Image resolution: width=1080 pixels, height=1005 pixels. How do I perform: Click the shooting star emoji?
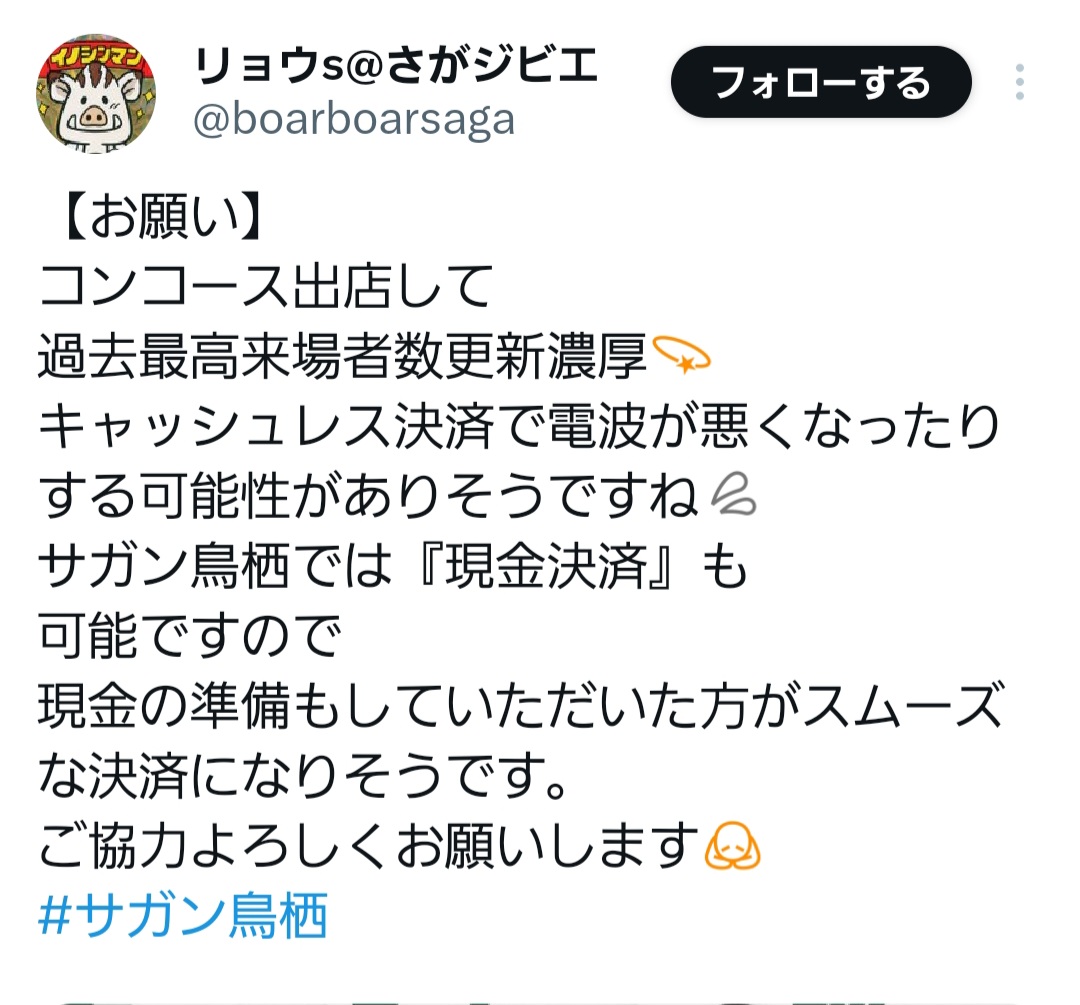point(681,355)
